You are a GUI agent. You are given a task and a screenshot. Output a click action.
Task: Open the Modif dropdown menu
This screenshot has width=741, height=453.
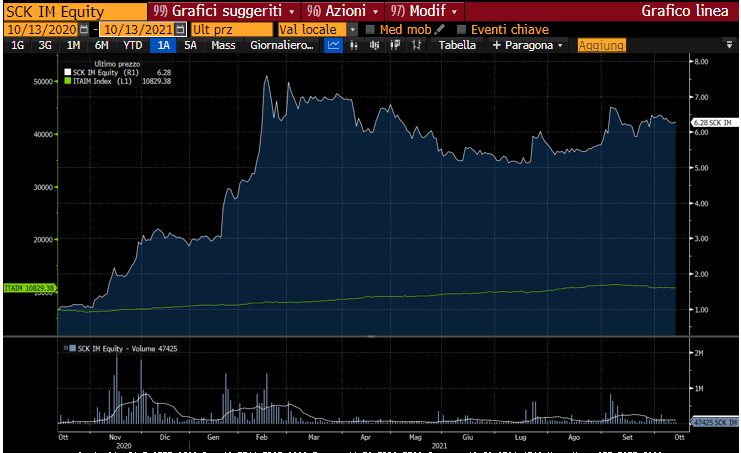(x=424, y=11)
